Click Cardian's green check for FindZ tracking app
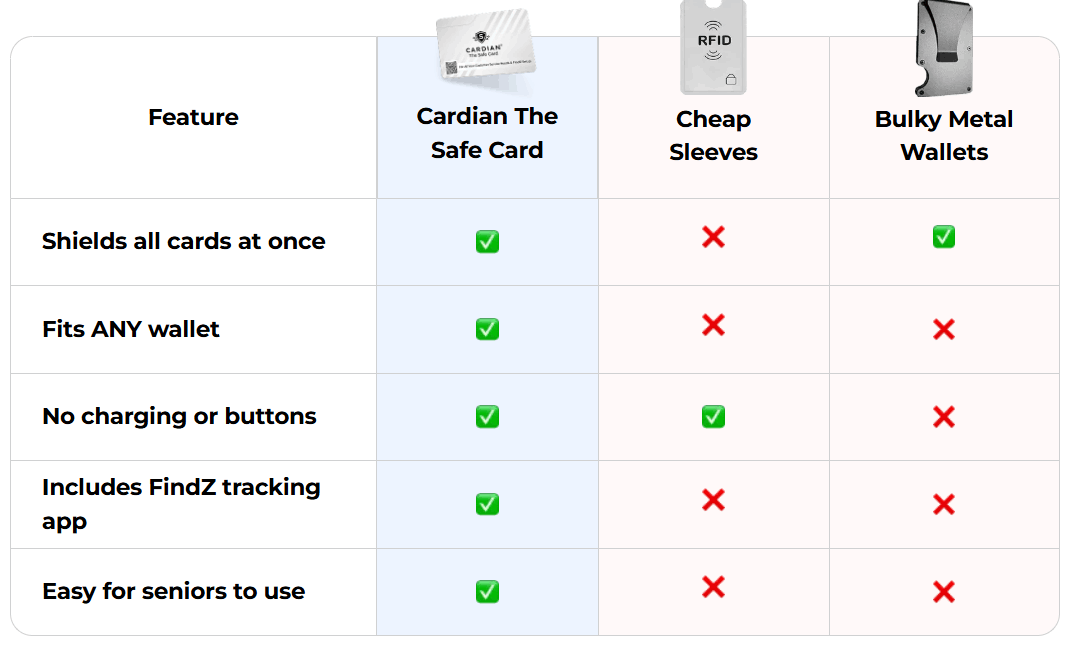This screenshot has width=1069, height=648. tap(487, 504)
